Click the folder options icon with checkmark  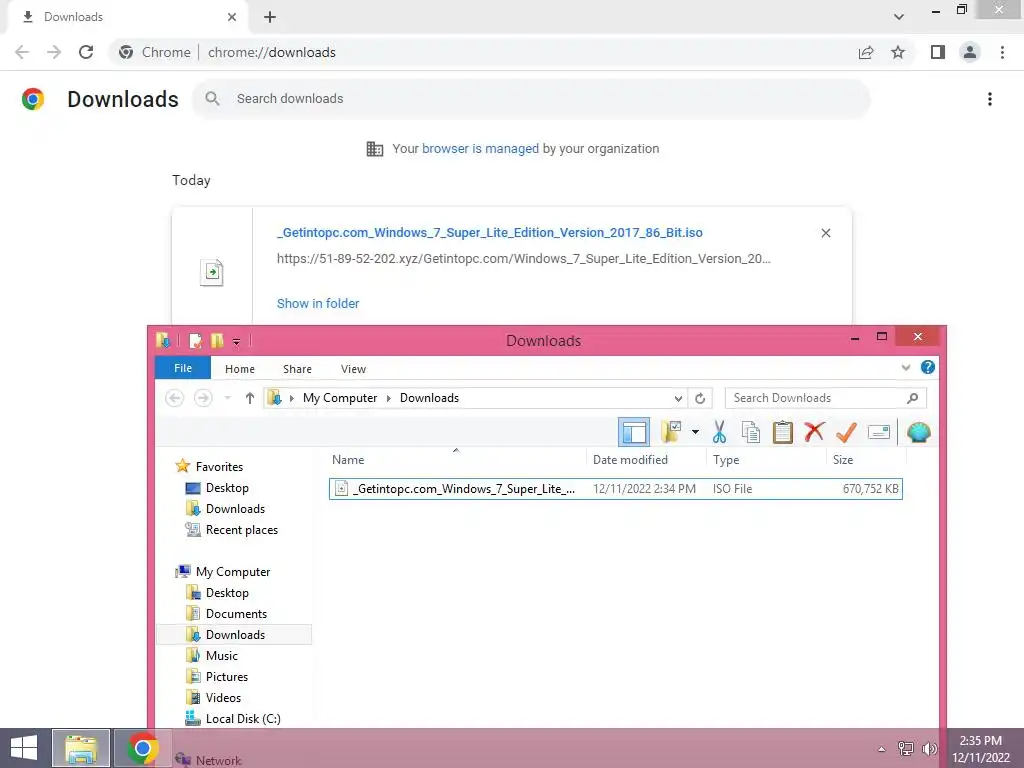(671, 432)
